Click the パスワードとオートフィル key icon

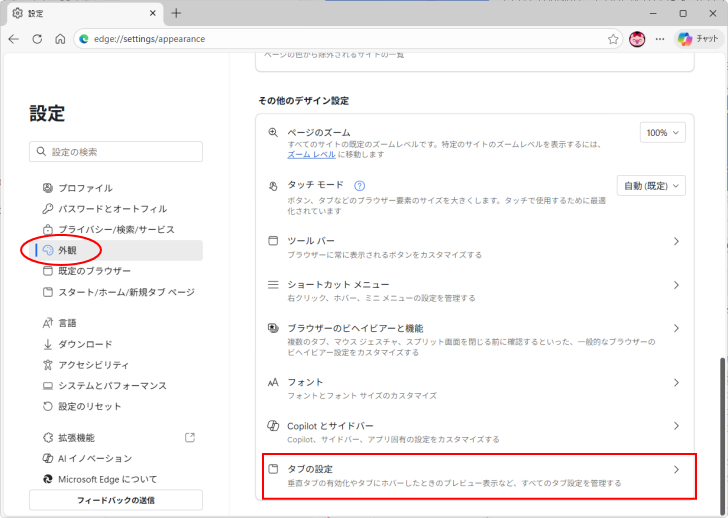pos(48,209)
